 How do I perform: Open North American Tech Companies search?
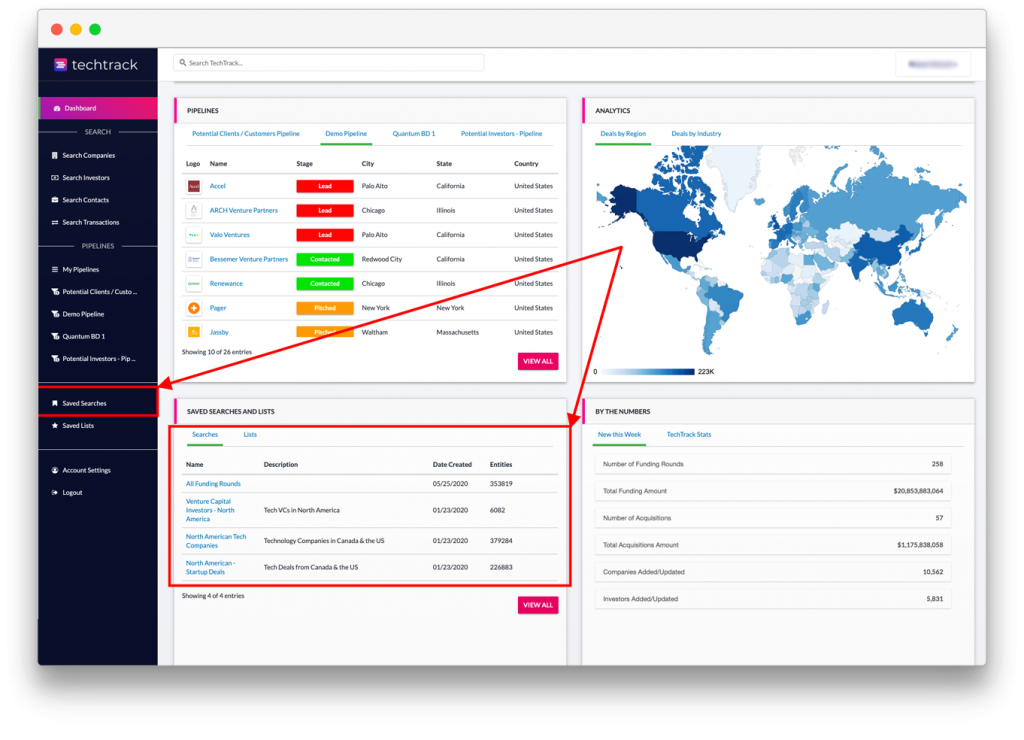[216, 541]
